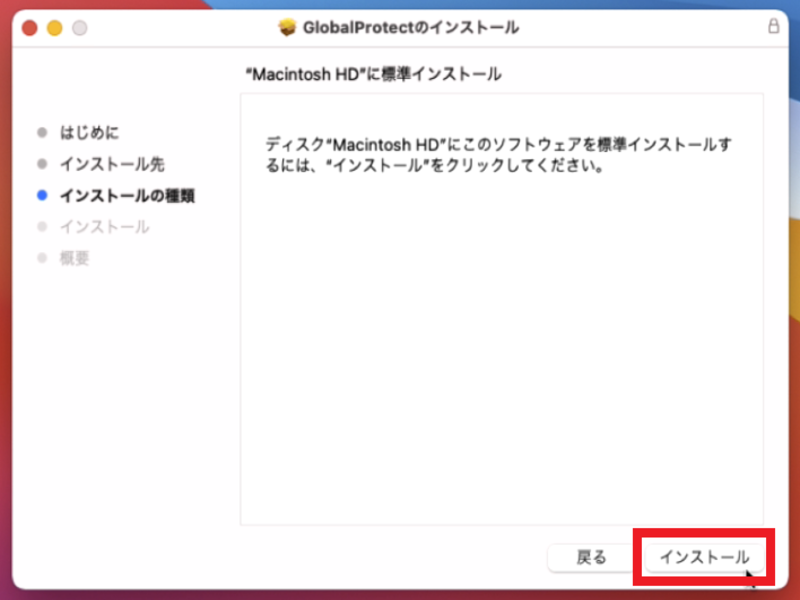800x600 pixels.
Task: Click the blue bullet beside インストールの種類
Action: click(42, 195)
